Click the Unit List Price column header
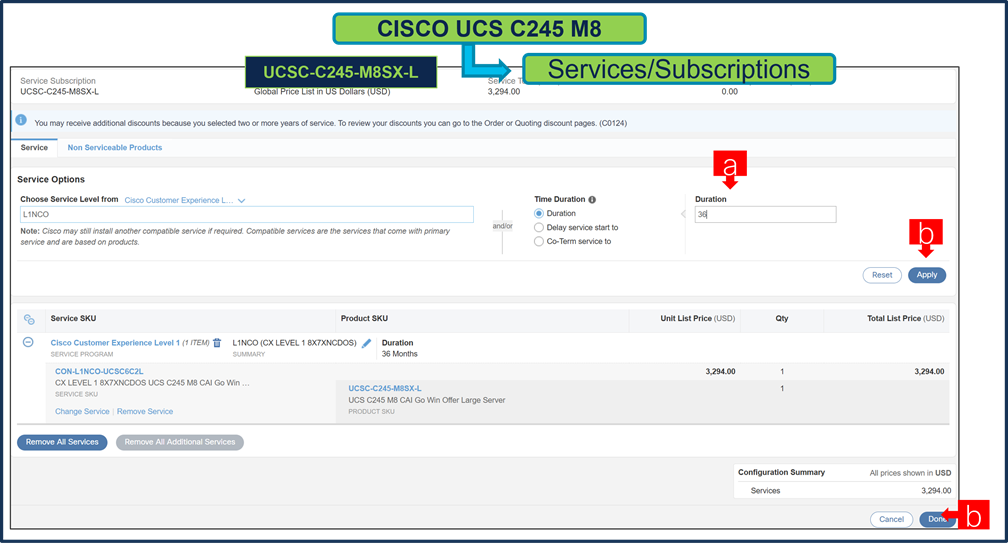The image size is (1008, 550). click(698, 319)
